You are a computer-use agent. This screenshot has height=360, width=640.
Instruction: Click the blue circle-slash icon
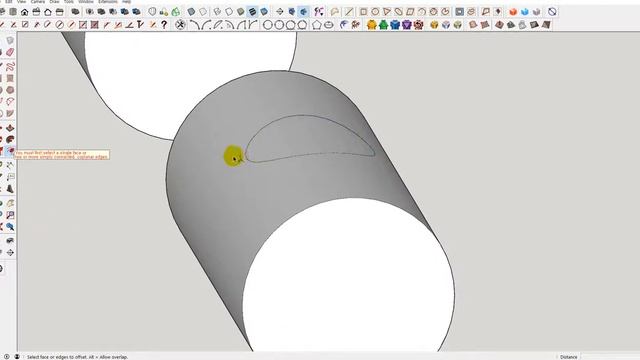[552, 12]
